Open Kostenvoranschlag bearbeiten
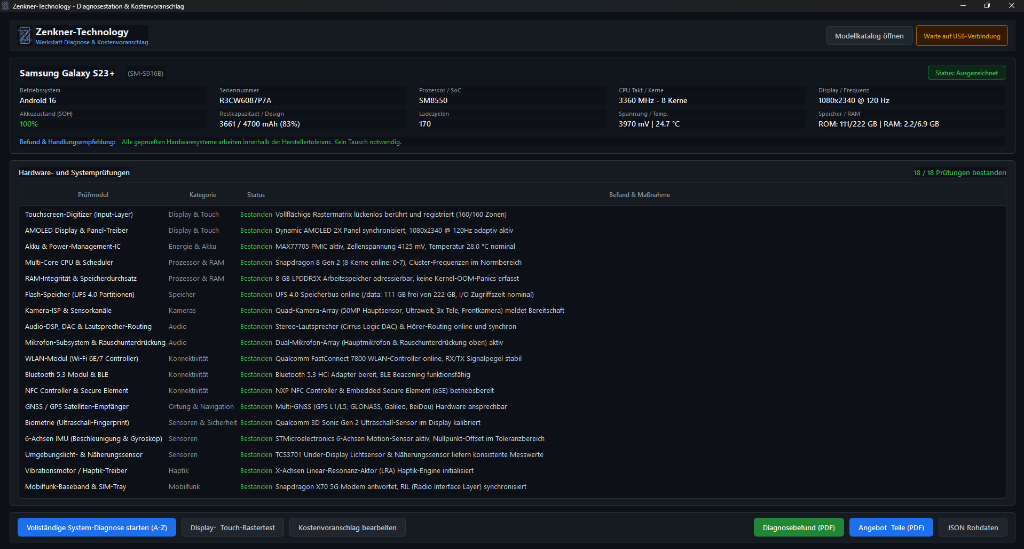1024x549 pixels. 347,527
